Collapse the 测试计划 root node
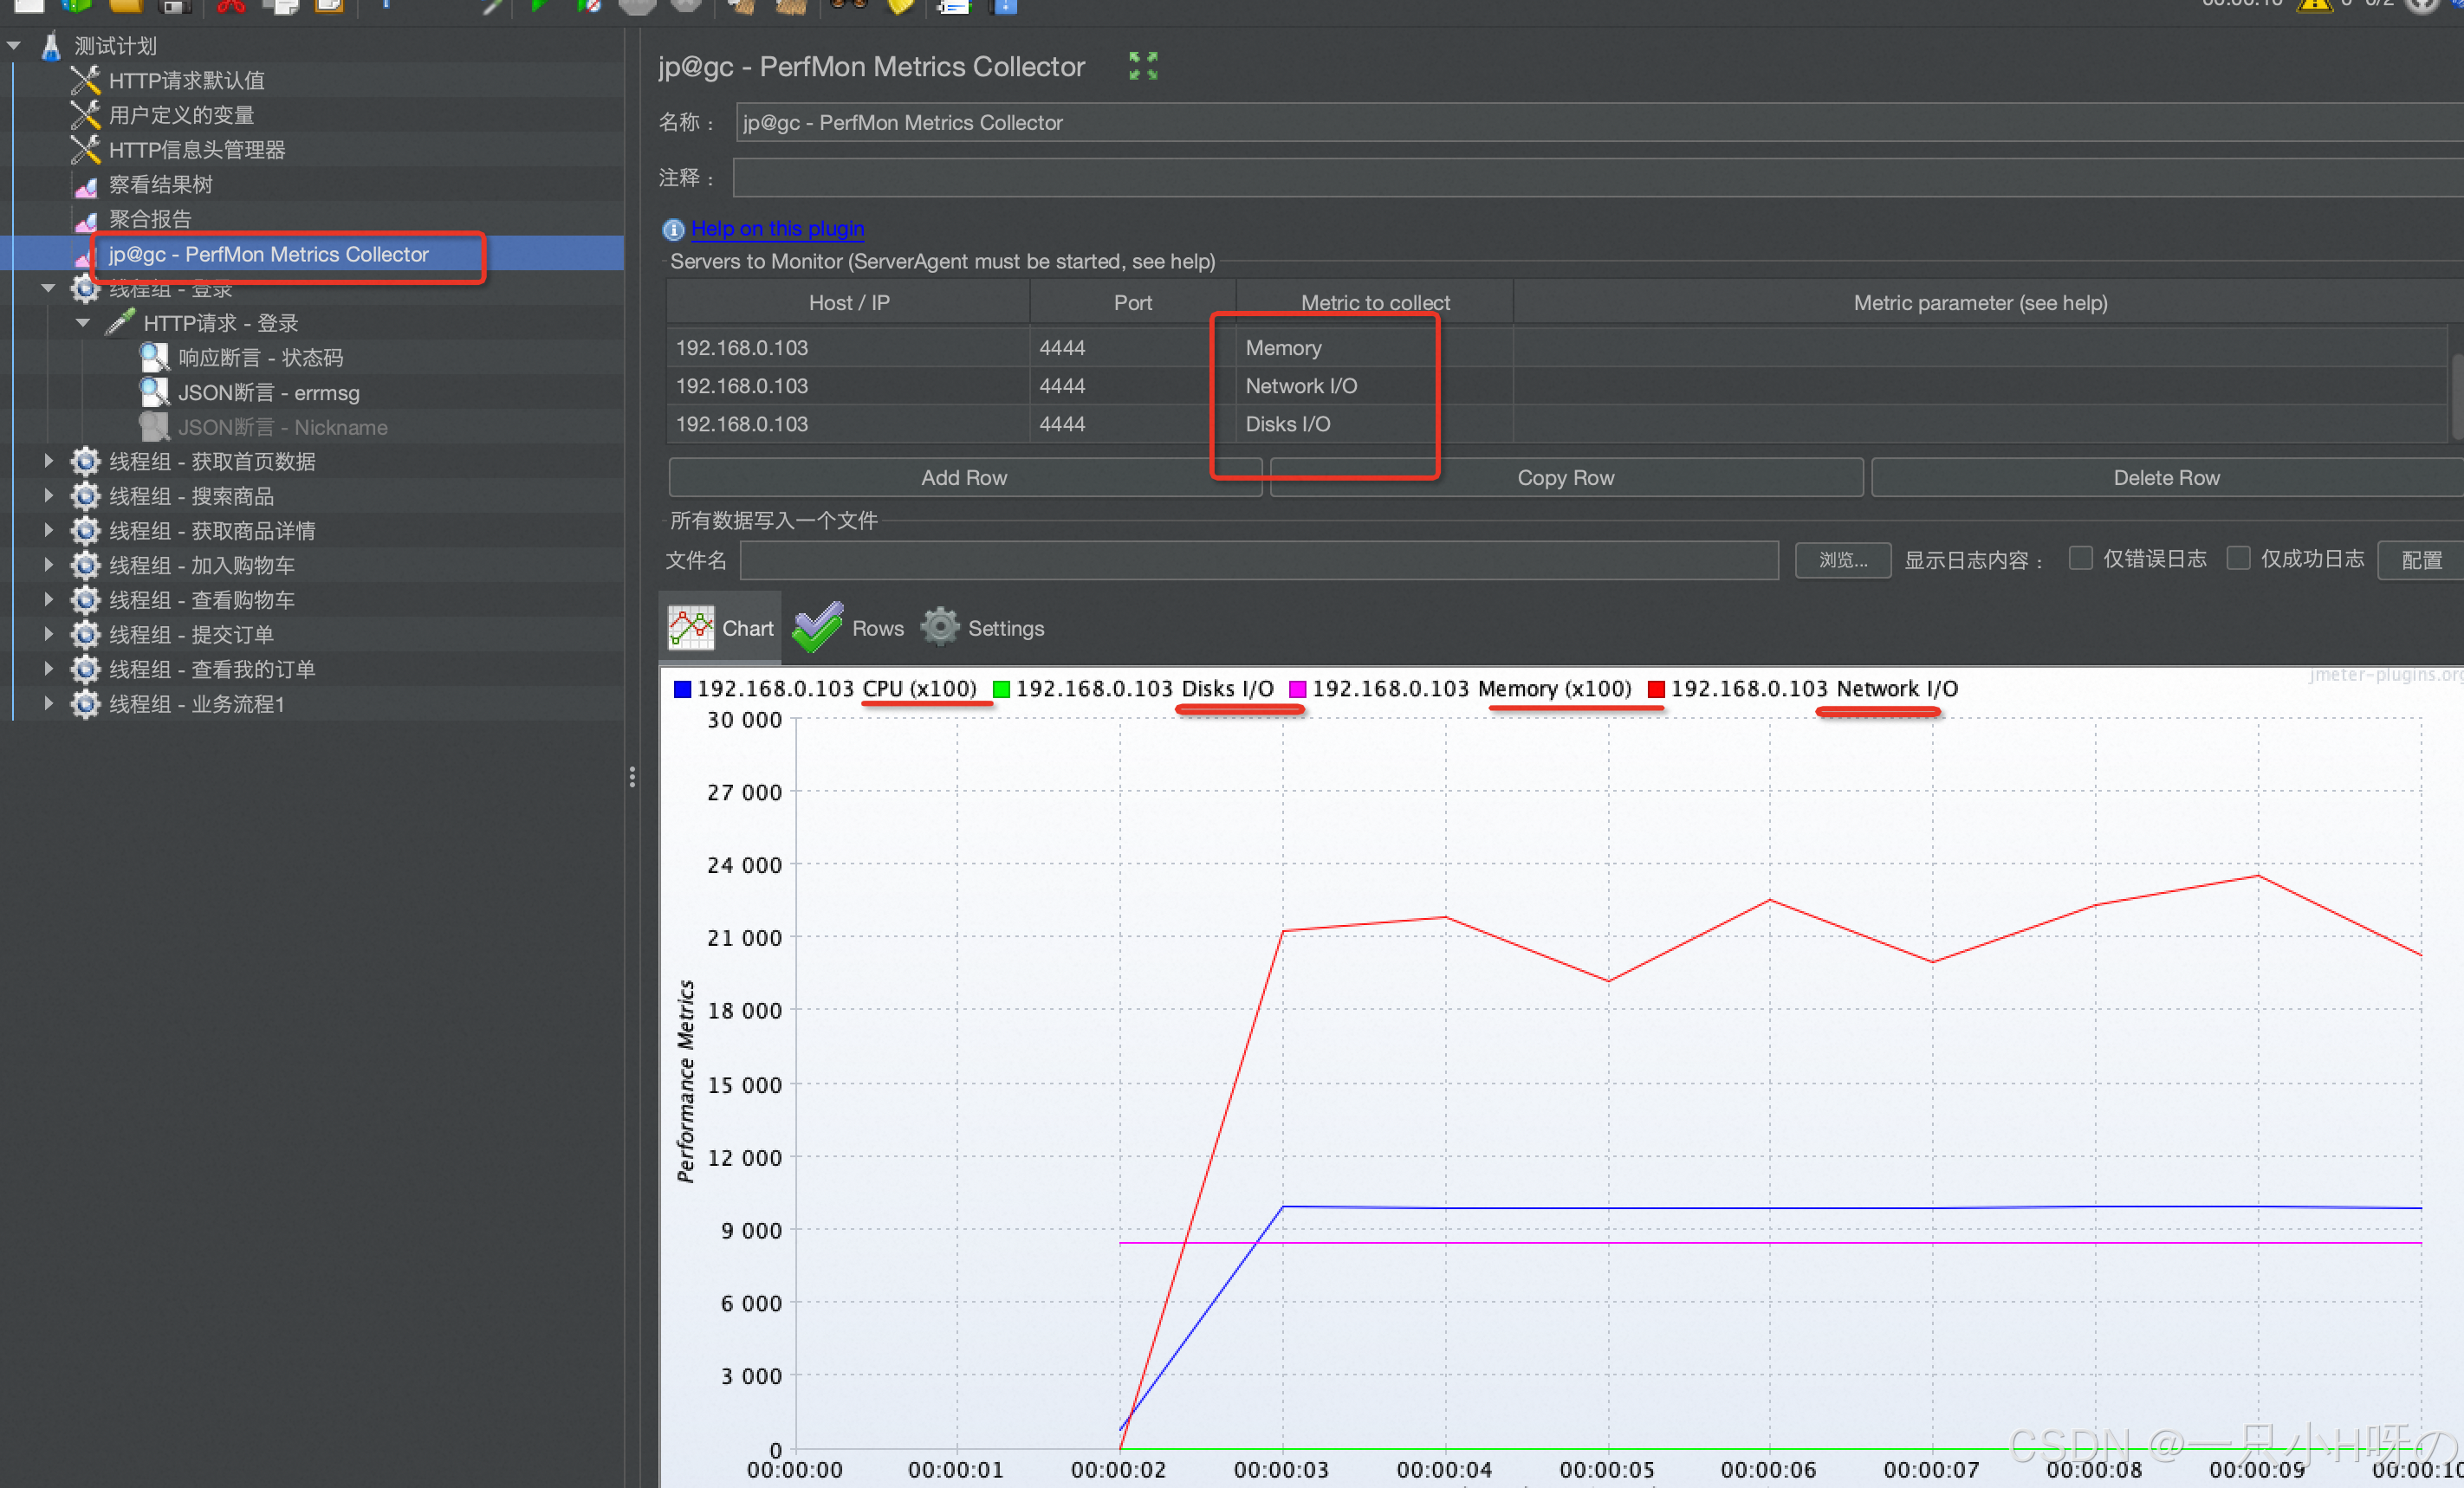 point(14,46)
